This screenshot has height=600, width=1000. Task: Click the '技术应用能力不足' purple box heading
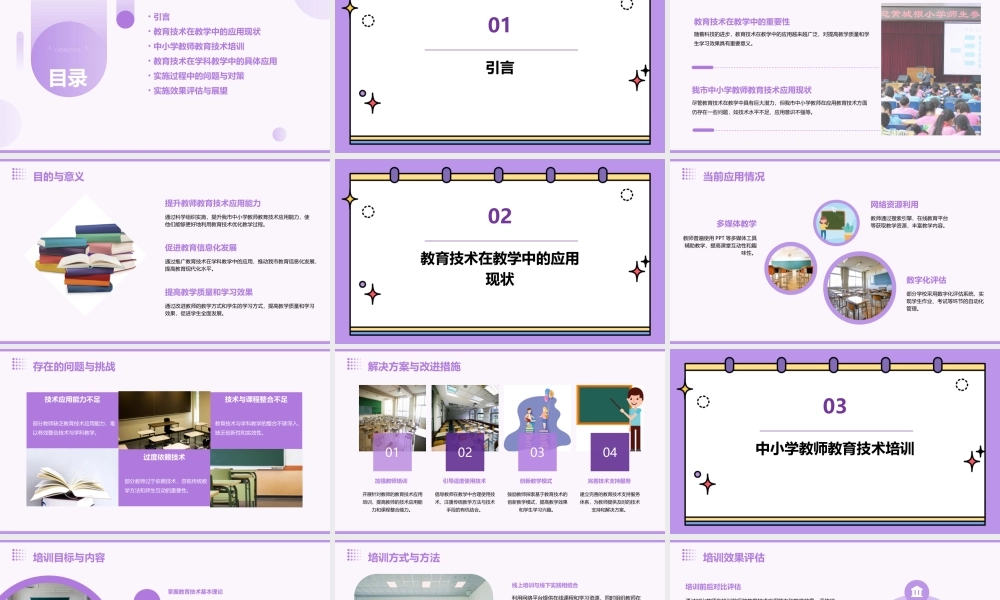[x=72, y=399]
